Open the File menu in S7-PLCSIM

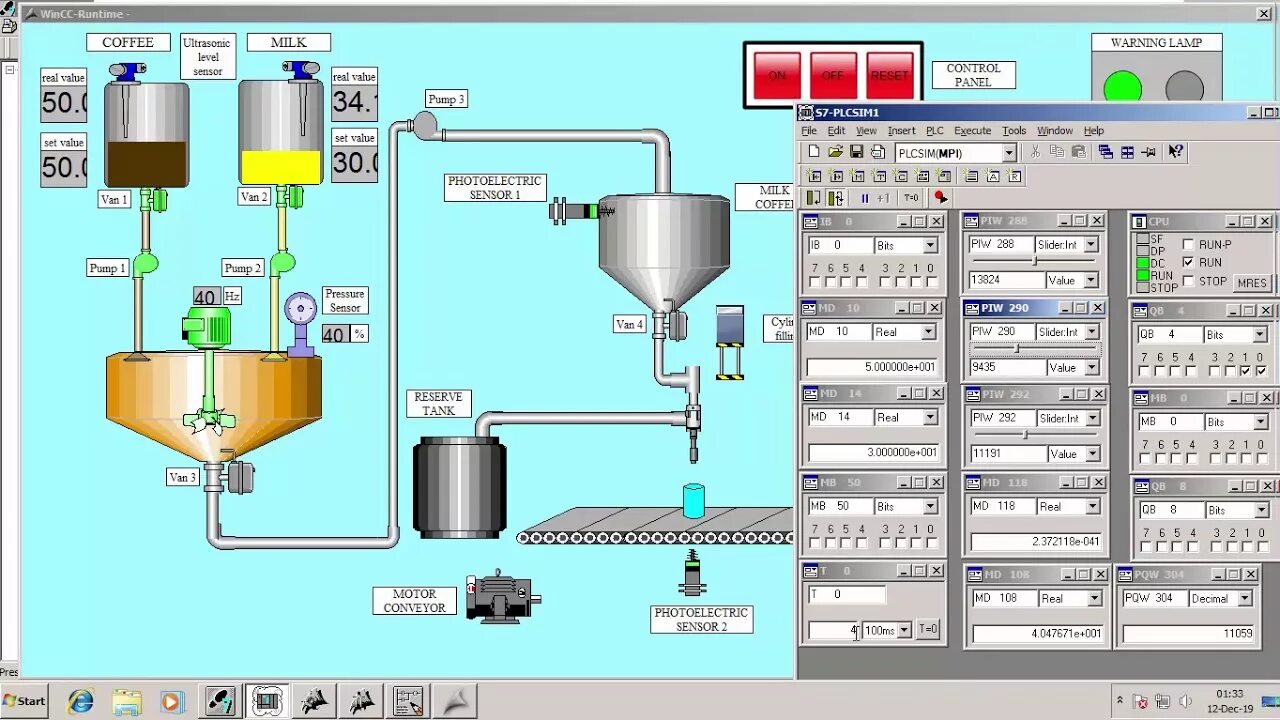point(808,130)
